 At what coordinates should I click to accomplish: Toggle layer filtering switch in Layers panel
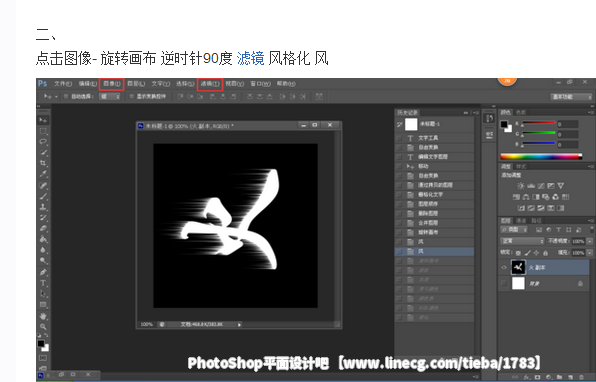(591, 230)
